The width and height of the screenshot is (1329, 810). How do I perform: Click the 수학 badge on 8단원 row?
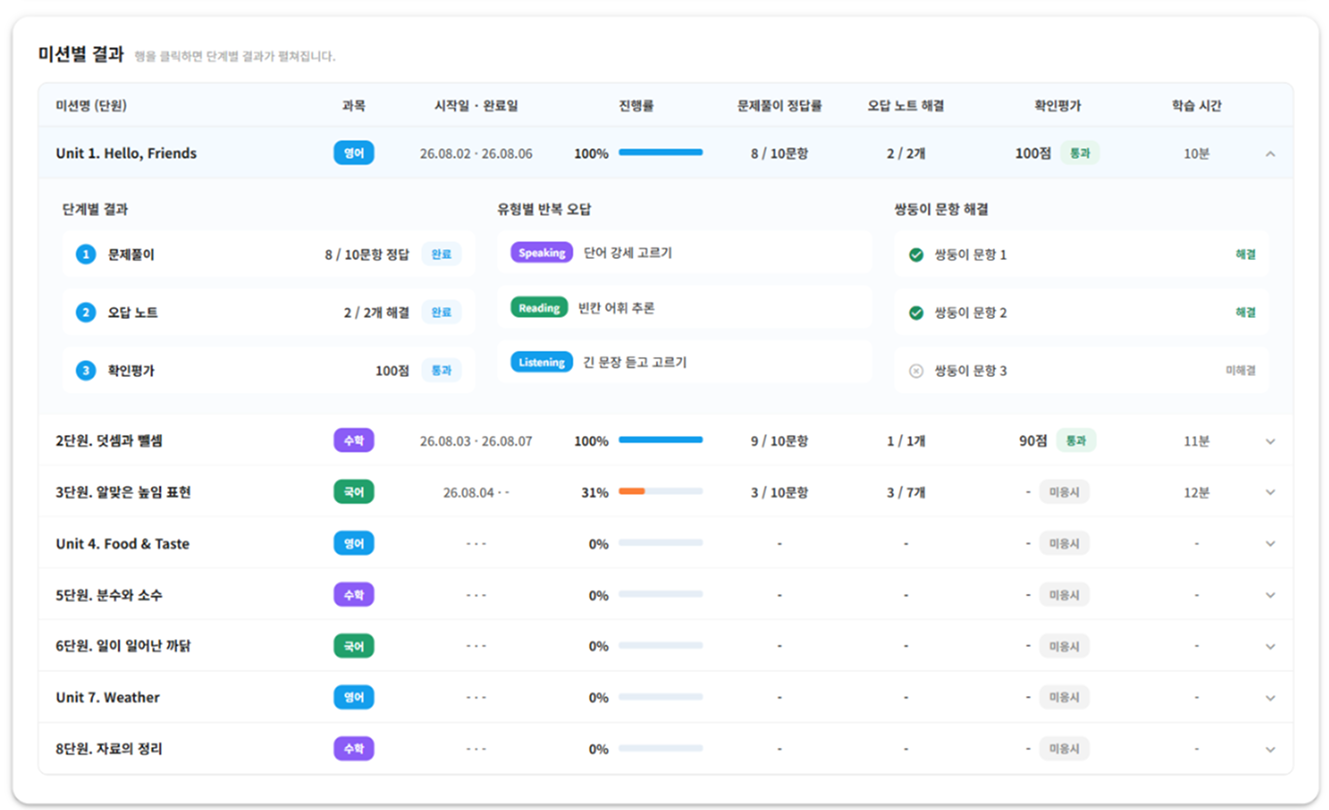(x=354, y=749)
